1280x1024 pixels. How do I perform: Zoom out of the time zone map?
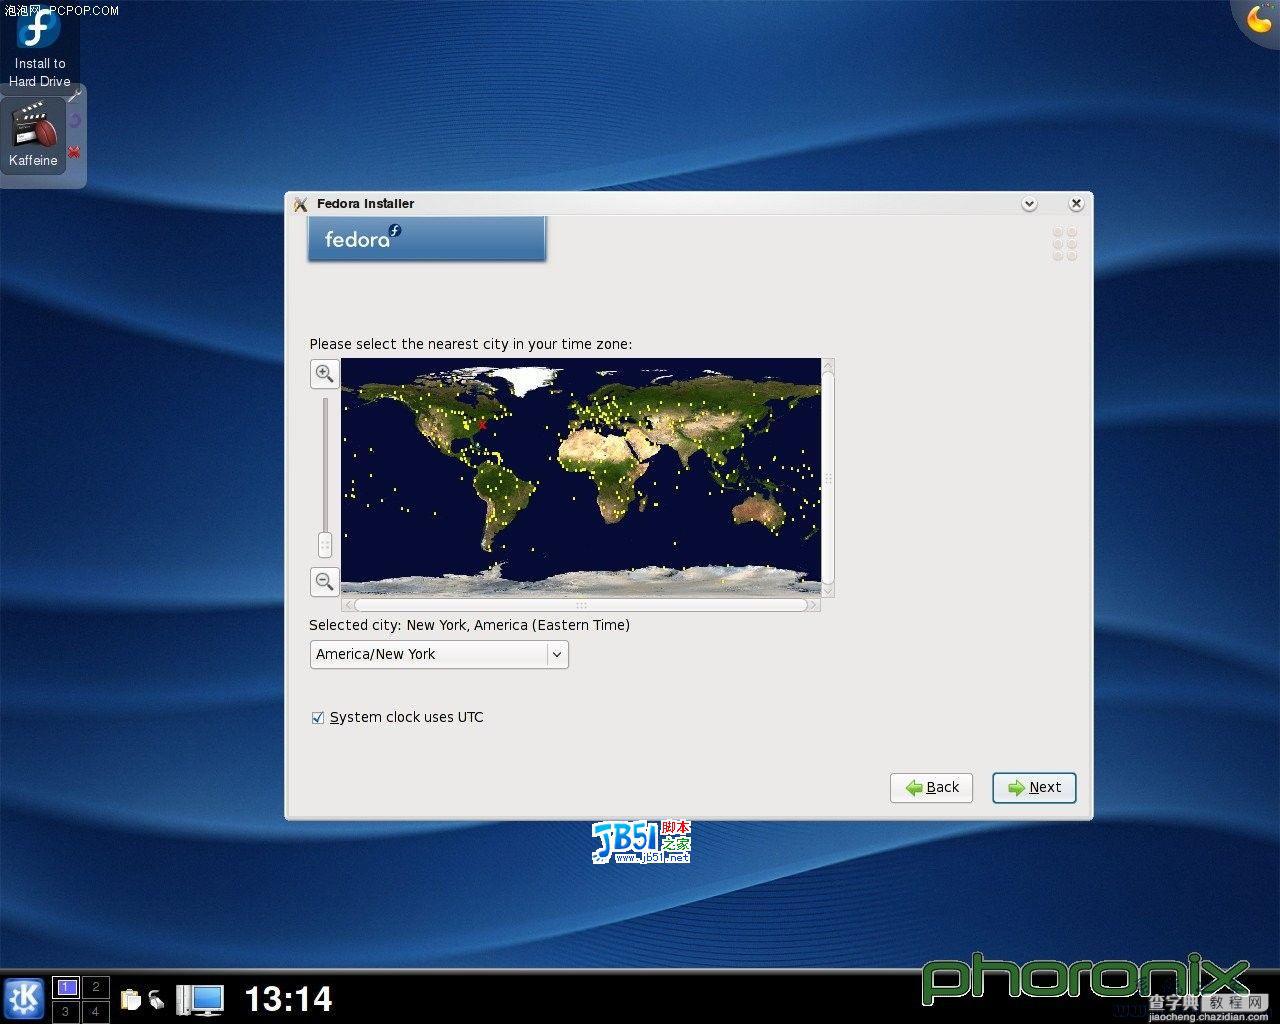pyautogui.click(x=324, y=581)
